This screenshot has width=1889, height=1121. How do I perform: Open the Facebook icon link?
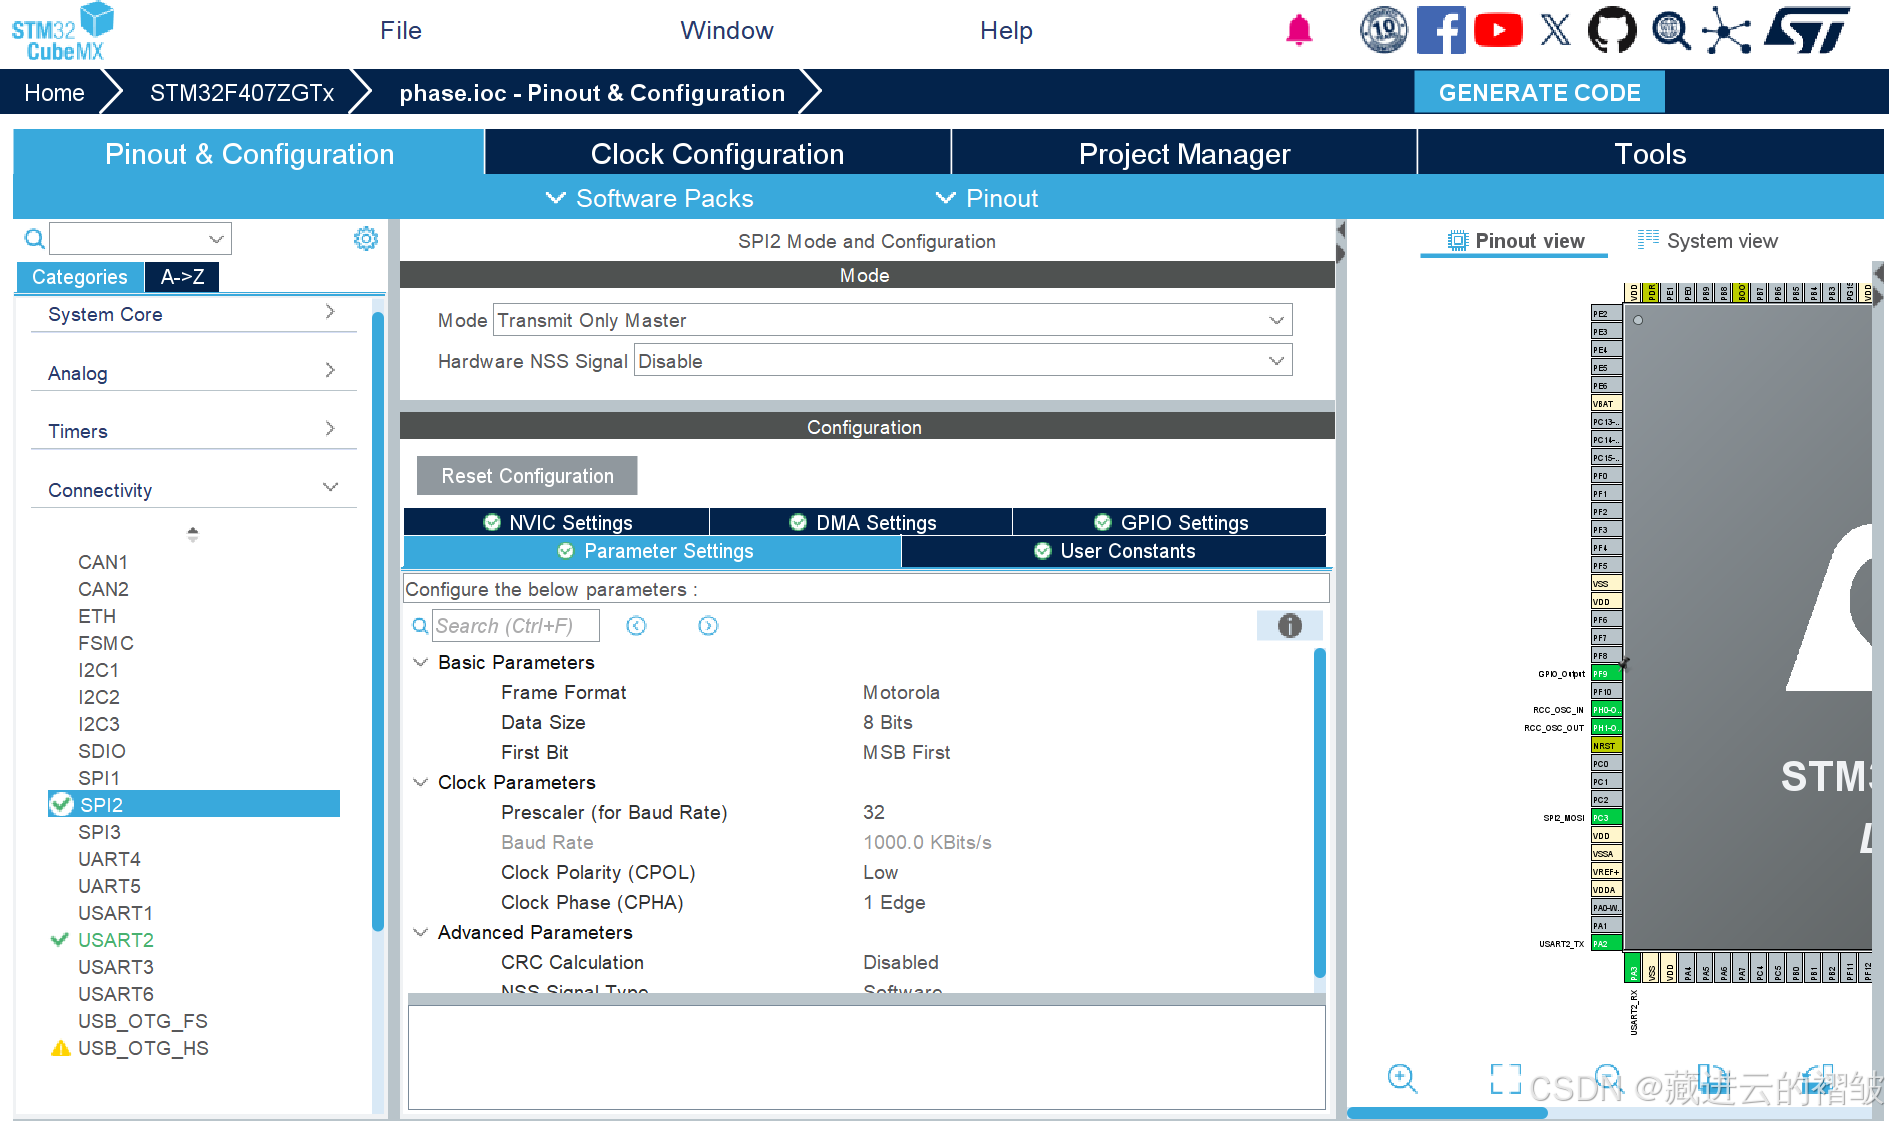(x=1441, y=30)
